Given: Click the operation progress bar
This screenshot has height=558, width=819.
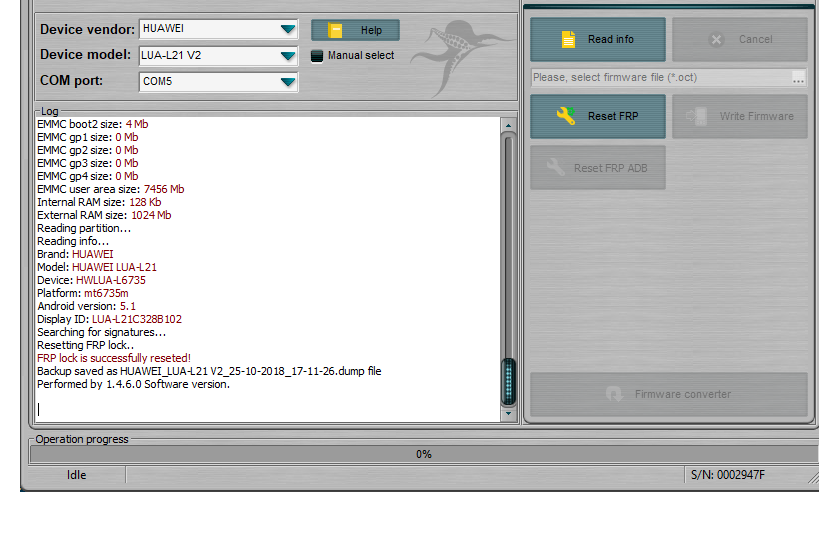Looking at the screenshot, I should pos(424,454).
